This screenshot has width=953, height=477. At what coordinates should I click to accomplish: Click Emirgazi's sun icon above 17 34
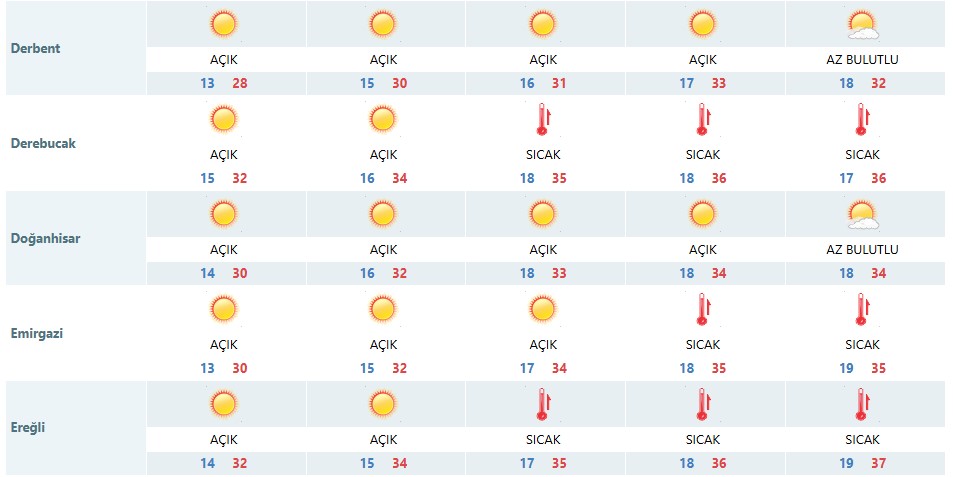tap(543, 309)
